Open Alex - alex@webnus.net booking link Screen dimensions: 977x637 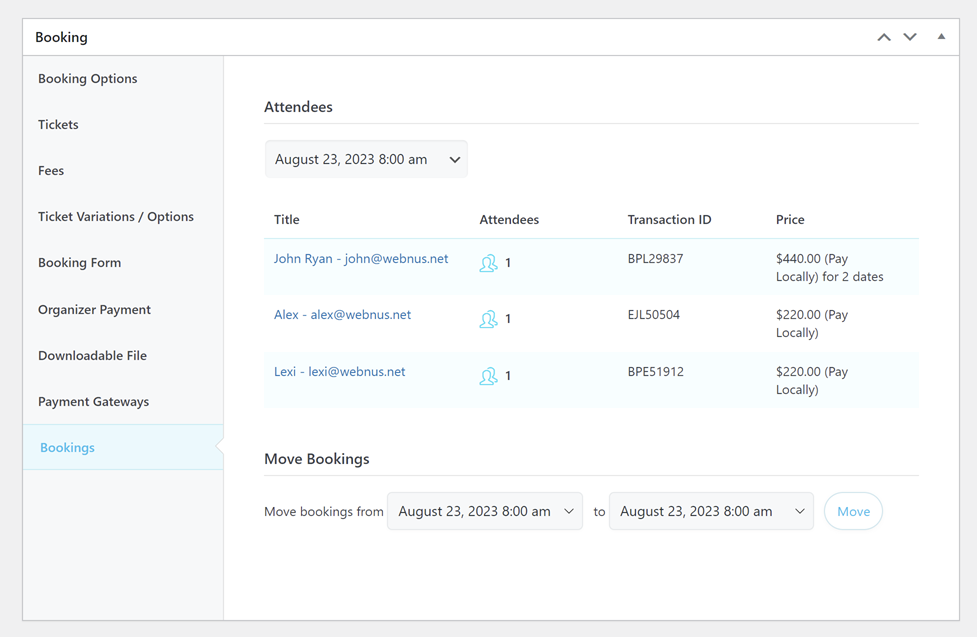pyautogui.click(x=342, y=314)
